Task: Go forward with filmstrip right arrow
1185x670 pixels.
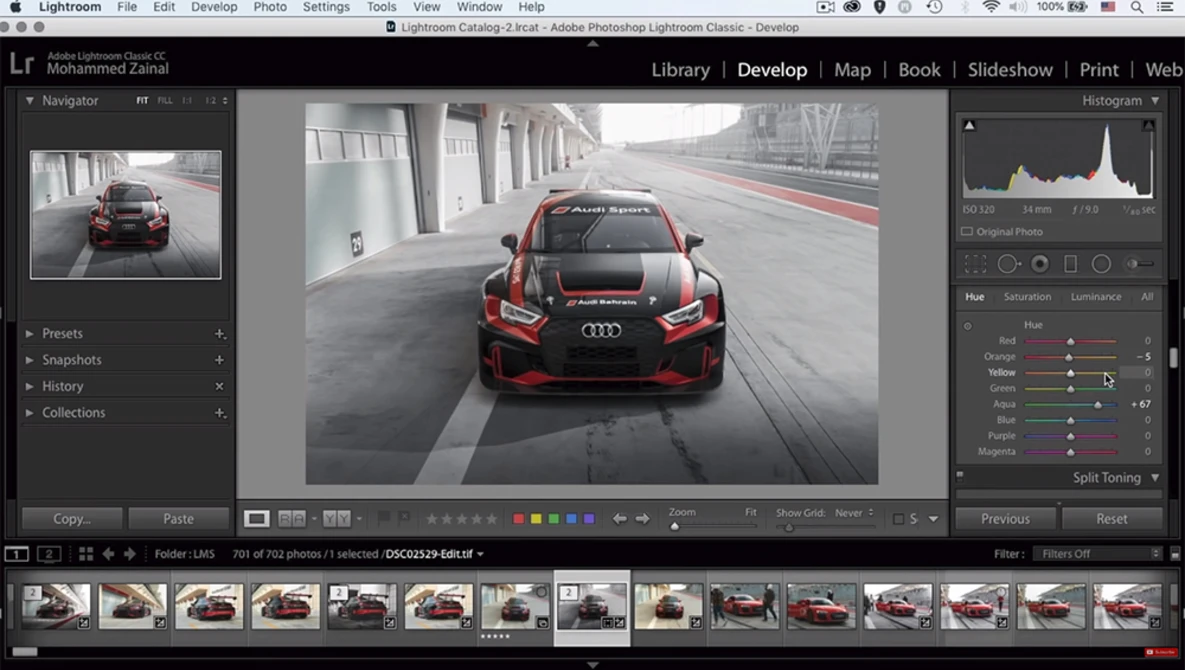Action: click(x=129, y=554)
